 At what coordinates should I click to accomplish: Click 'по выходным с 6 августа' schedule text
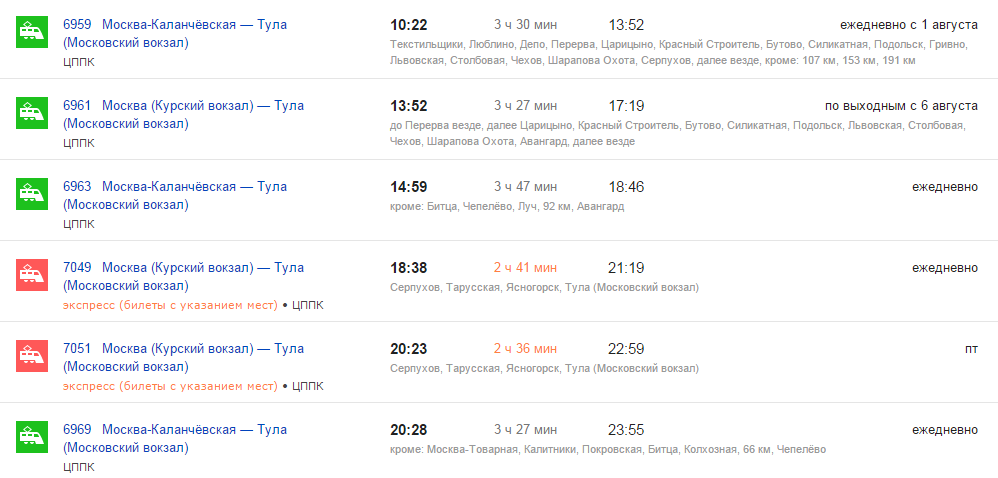(x=900, y=106)
